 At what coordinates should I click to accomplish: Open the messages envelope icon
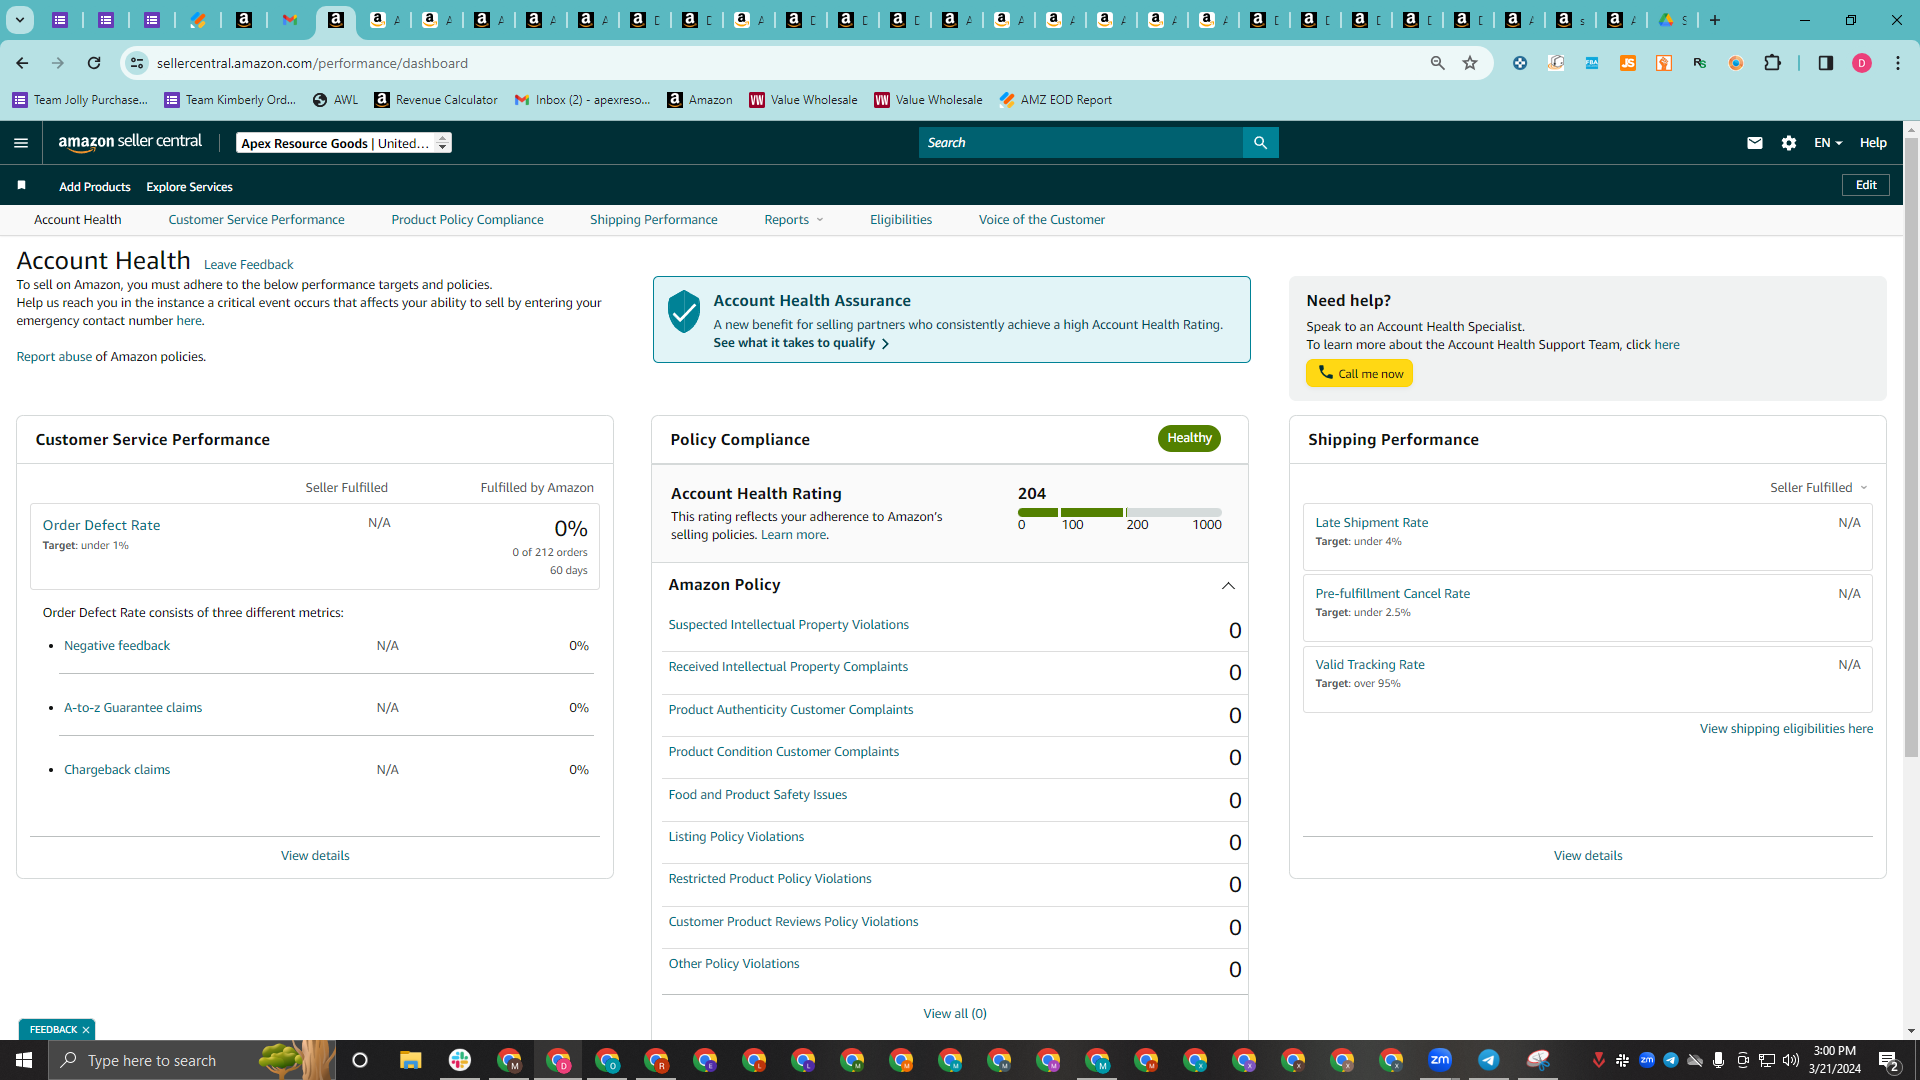tap(1754, 143)
